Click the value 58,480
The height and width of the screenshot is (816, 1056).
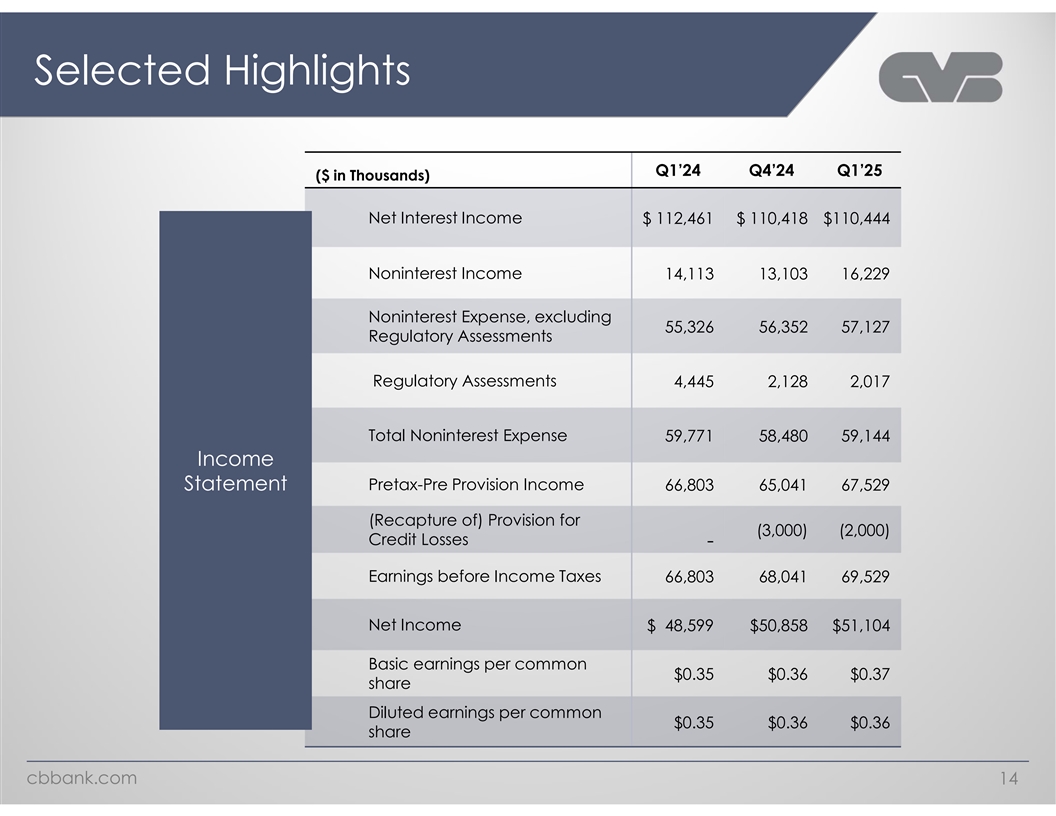pyautogui.click(x=783, y=436)
